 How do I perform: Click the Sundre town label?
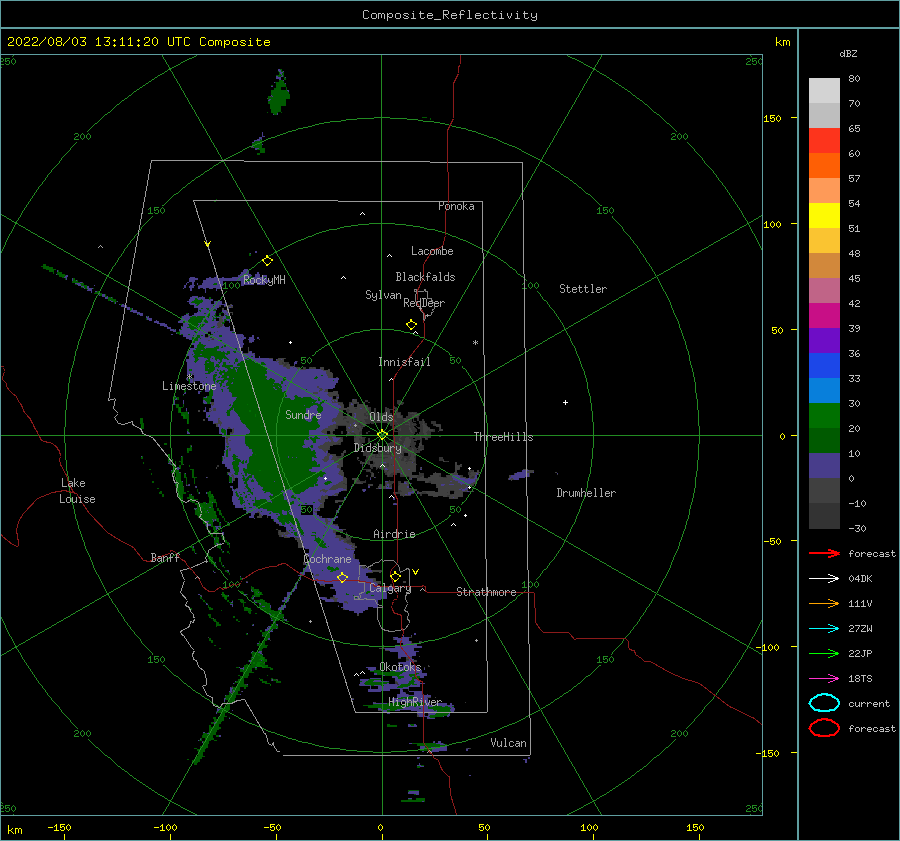pyautogui.click(x=304, y=415)
